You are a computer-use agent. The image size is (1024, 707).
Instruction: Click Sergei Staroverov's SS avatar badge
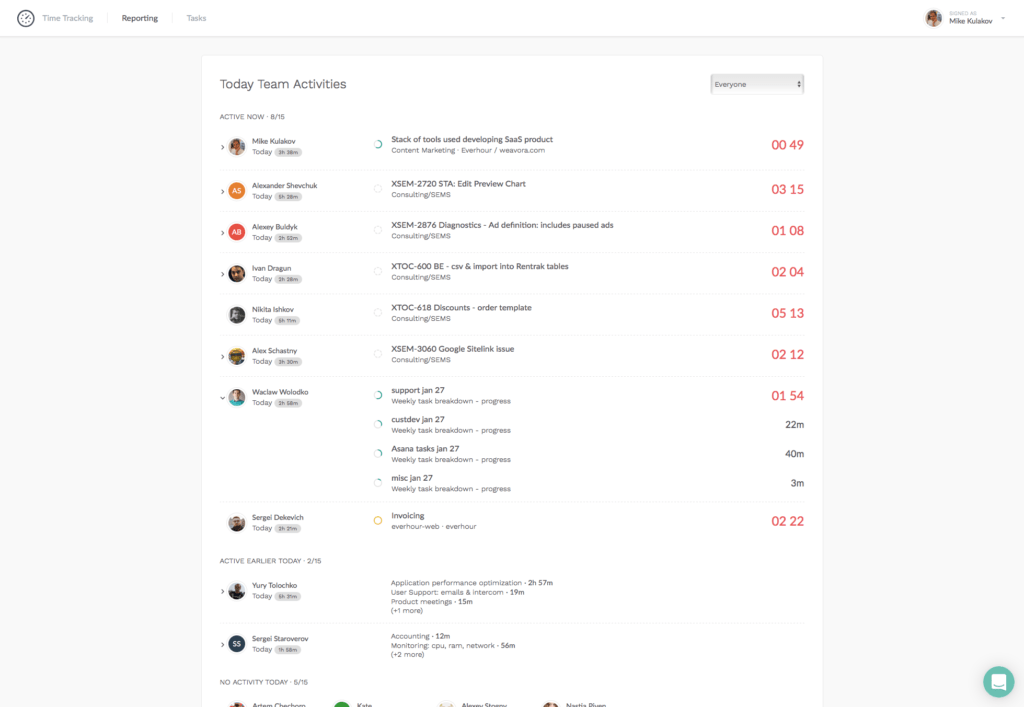(x=236, y=643)
